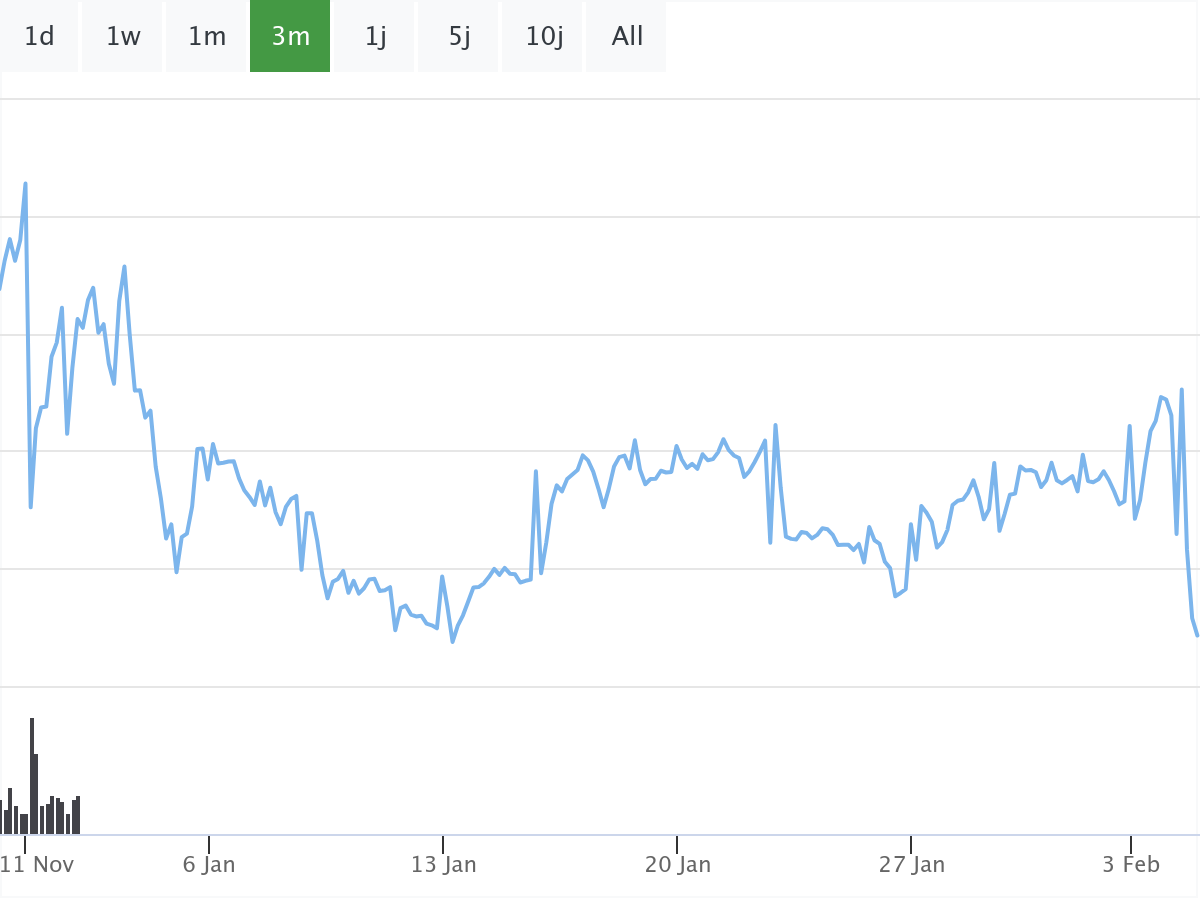Click the rightmost dark volume bar
This screenshot has width=1200, height=900.
78,815
